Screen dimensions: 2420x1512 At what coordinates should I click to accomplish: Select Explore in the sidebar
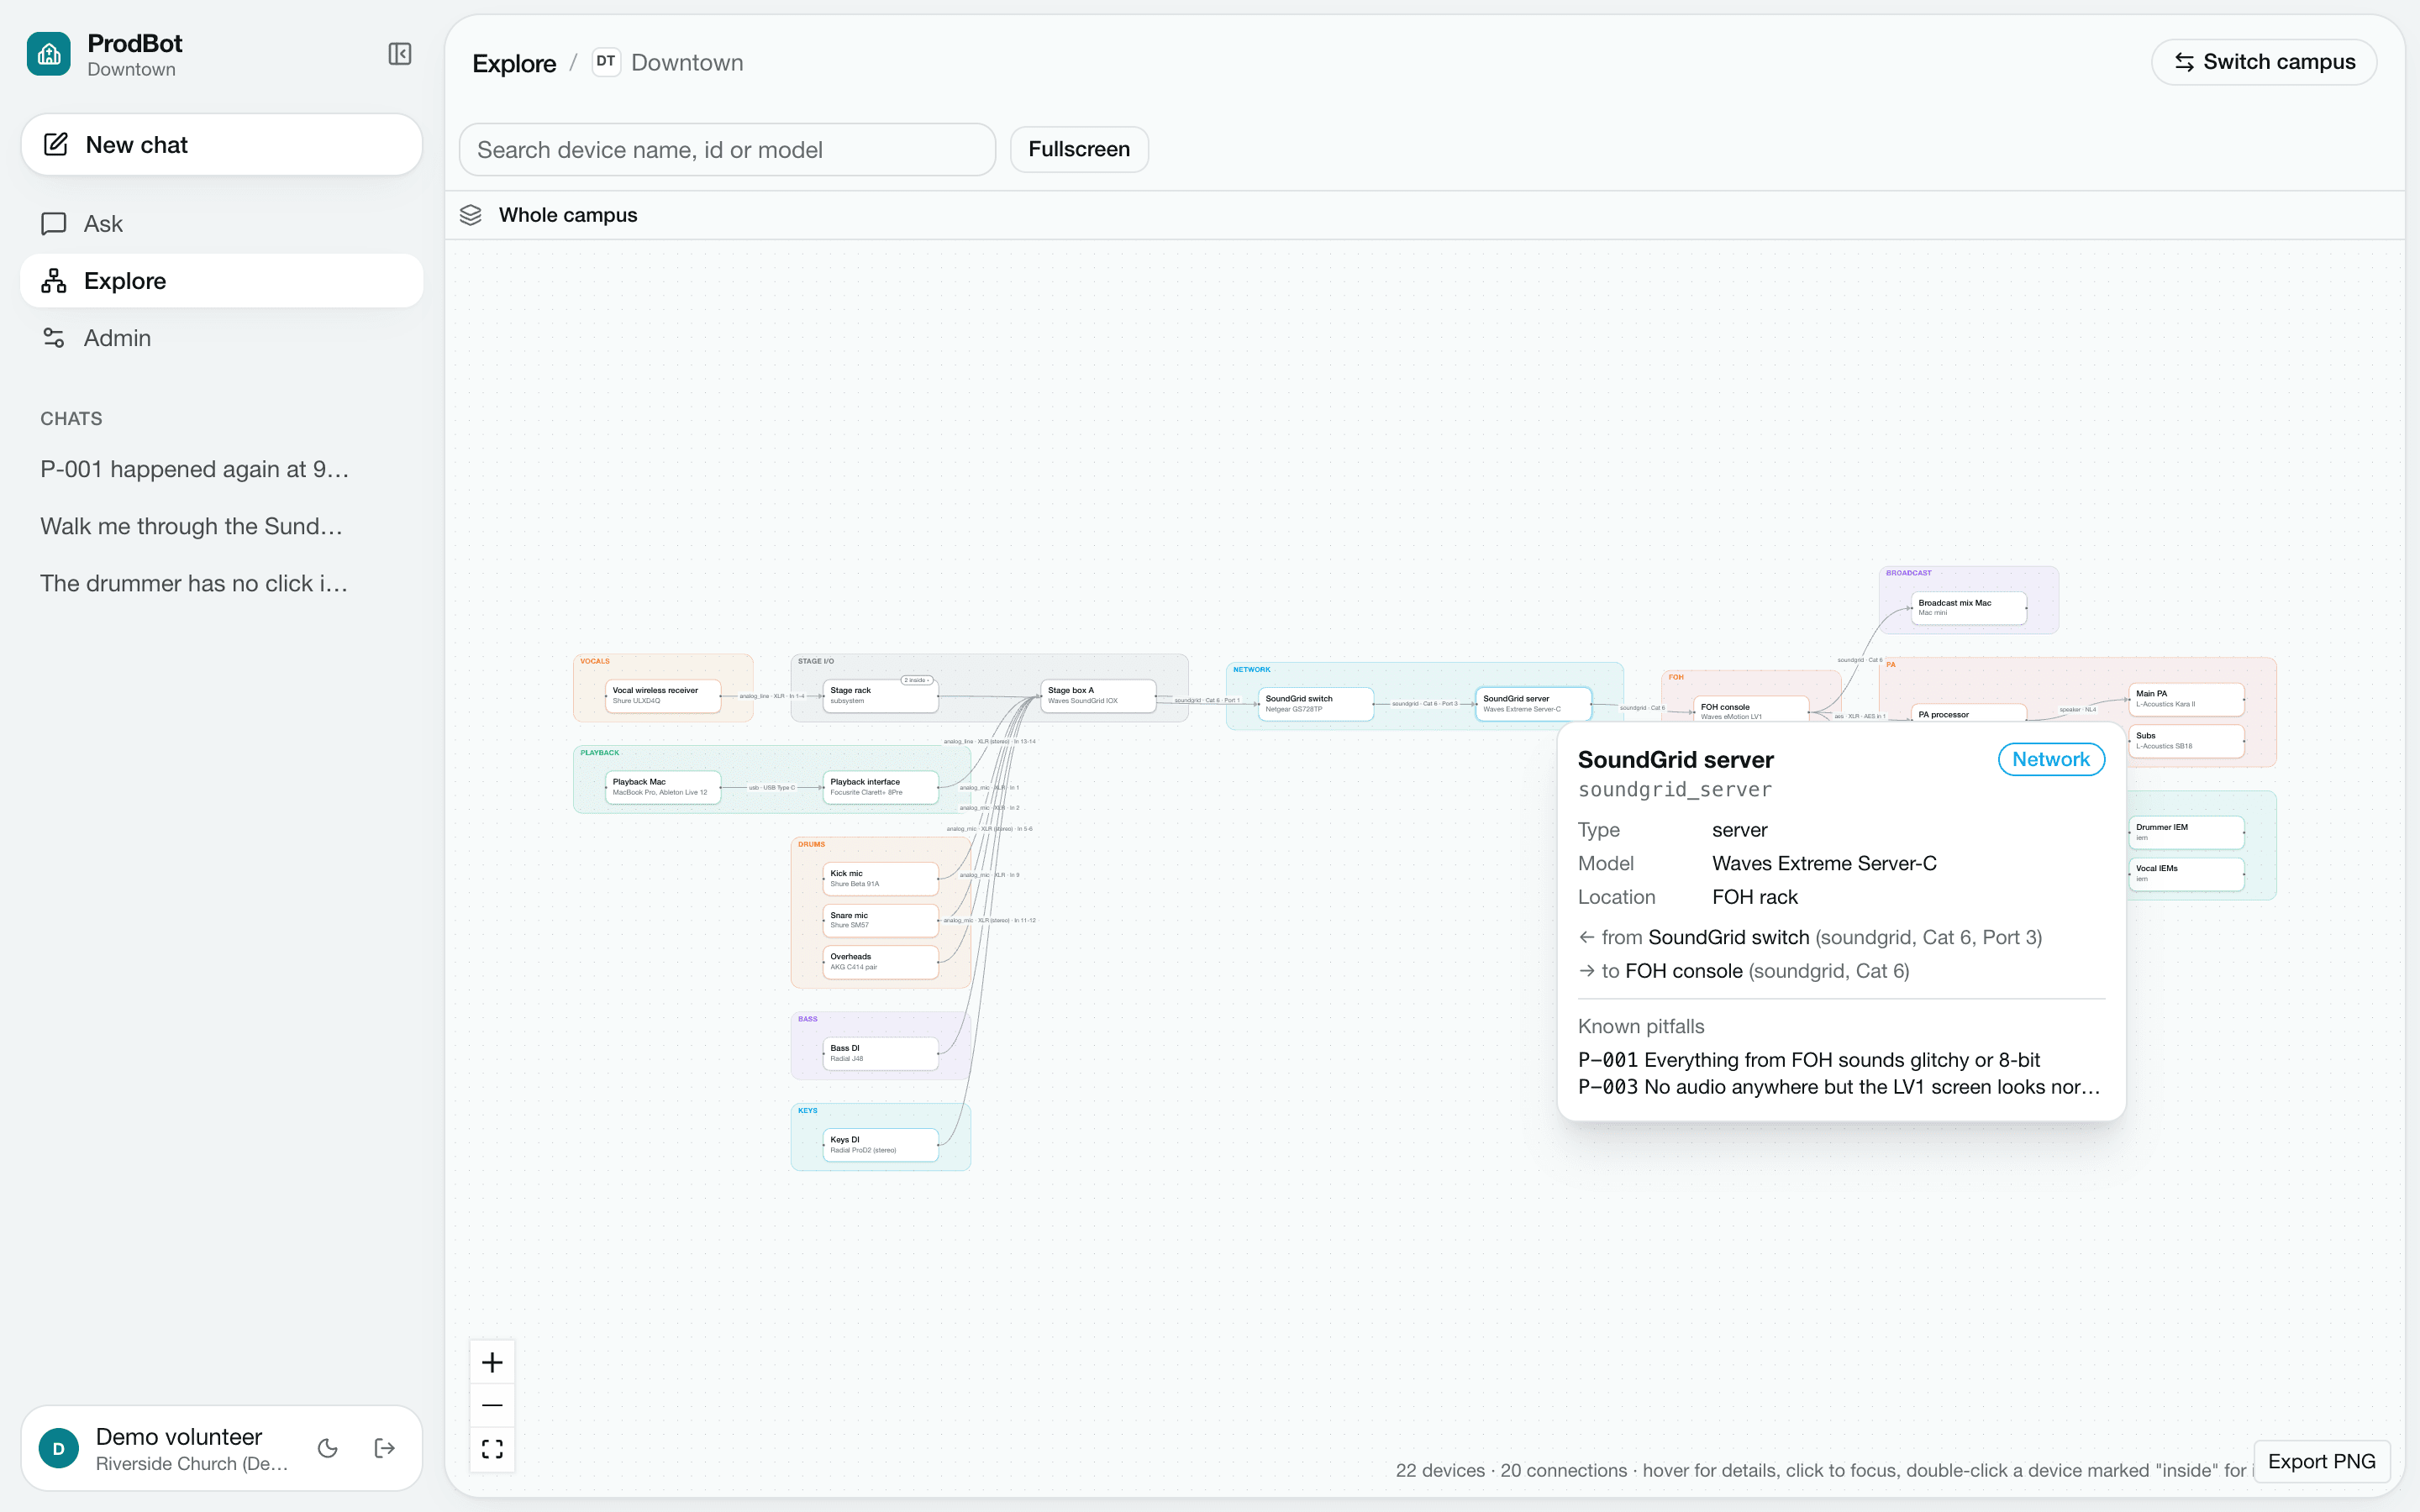[x=222, y=281]
